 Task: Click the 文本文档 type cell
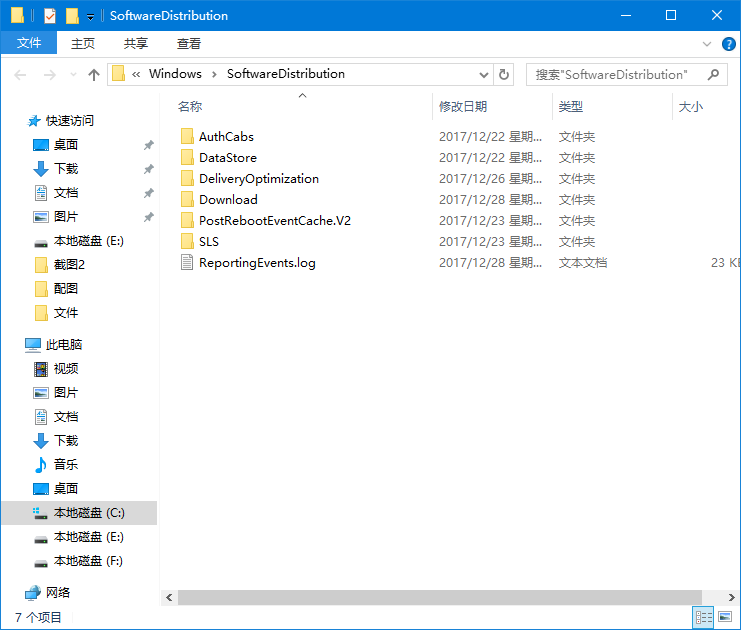pos(583,263)
